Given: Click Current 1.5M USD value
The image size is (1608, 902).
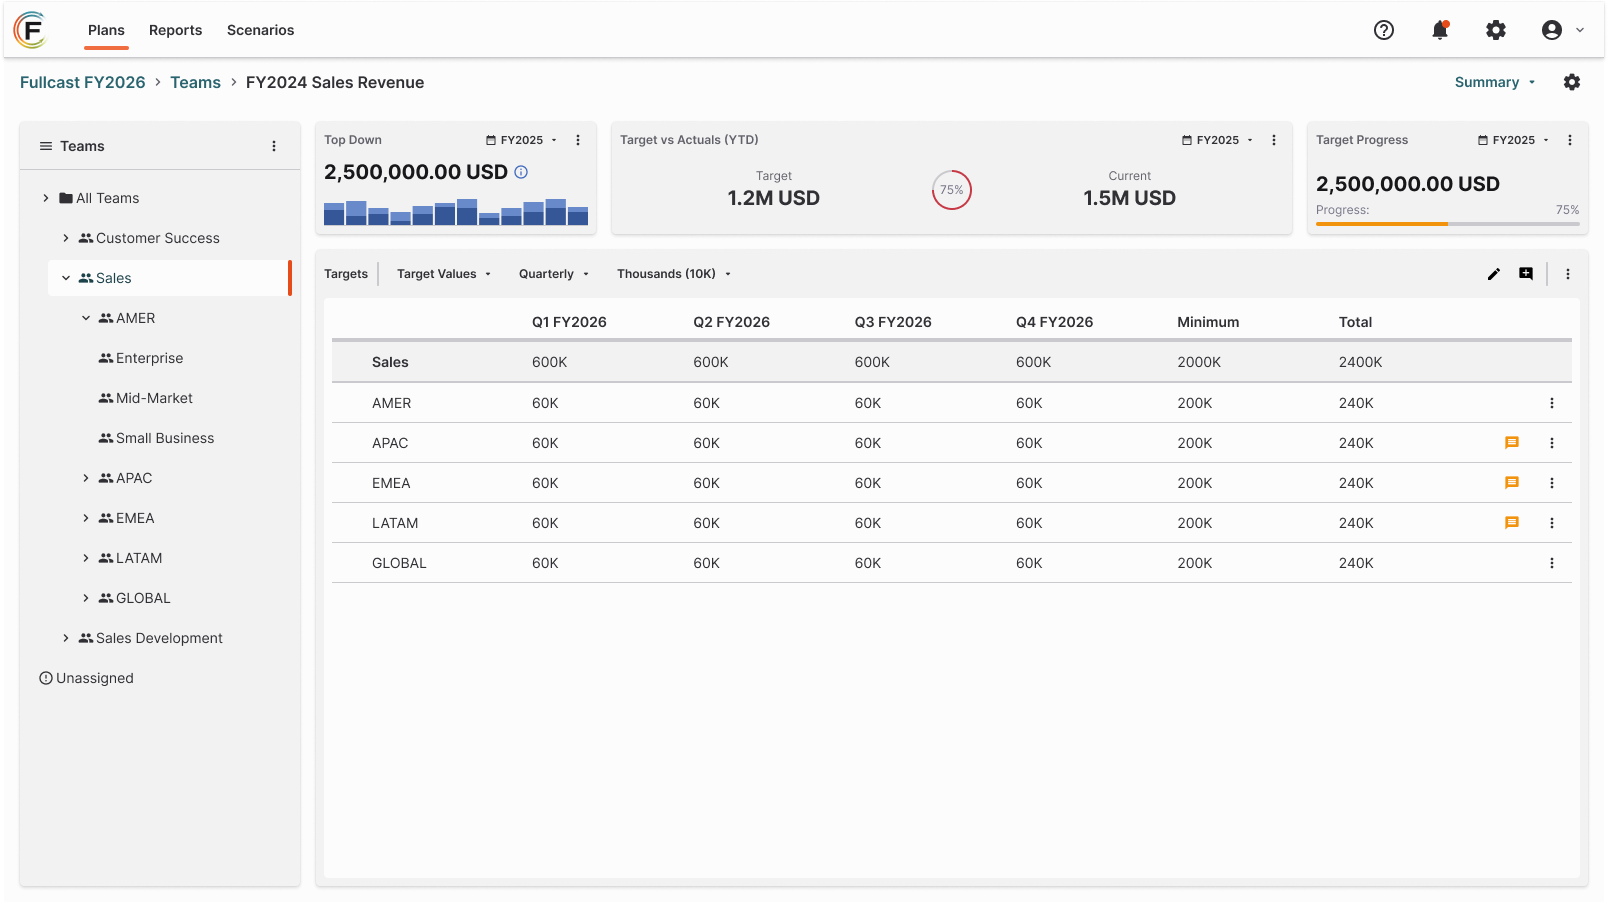Looking at the screenshot, I should pos(1129,198).
